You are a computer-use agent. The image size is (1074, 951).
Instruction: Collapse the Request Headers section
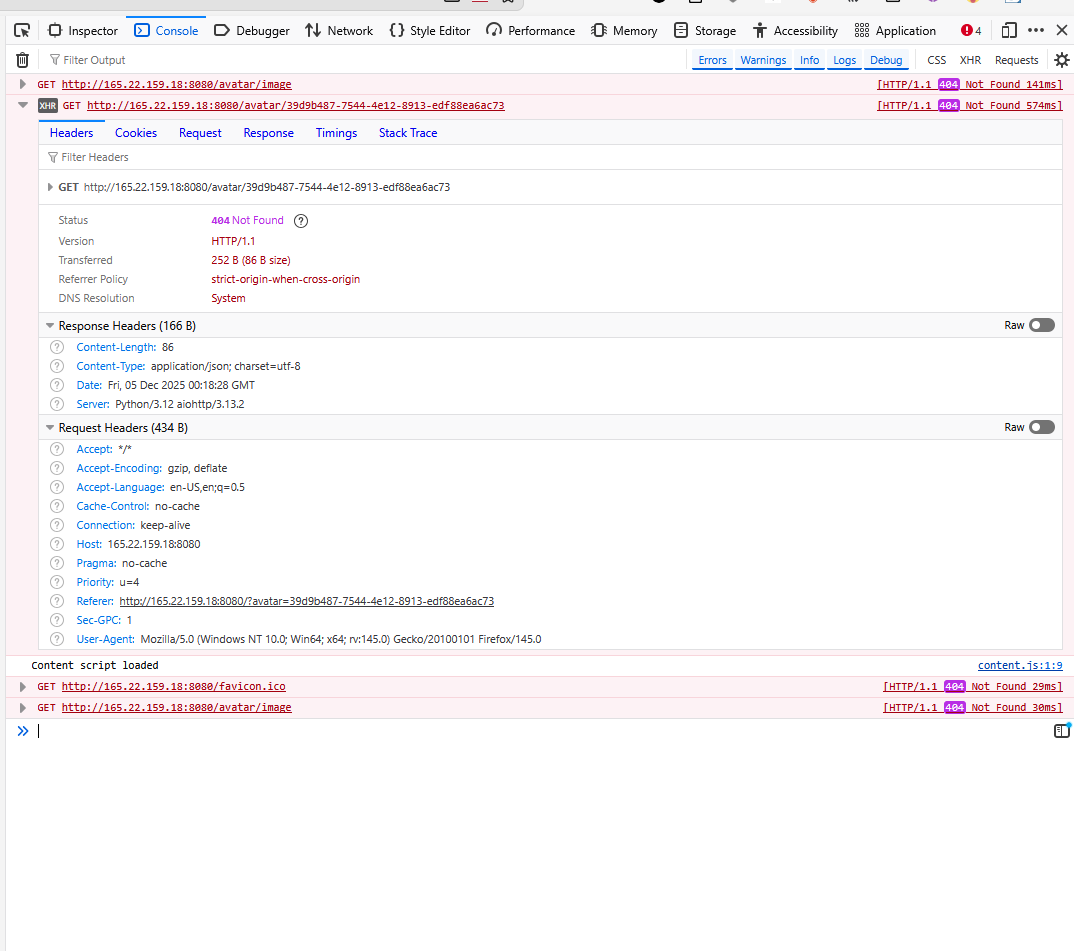coord(49,428)
